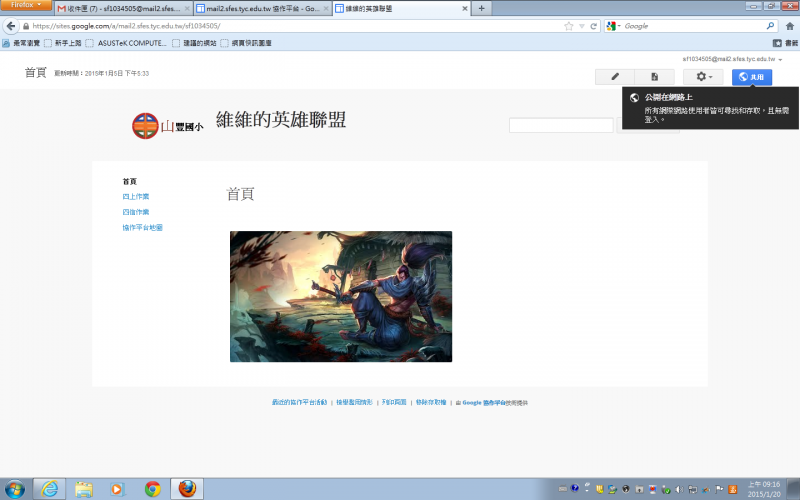
Task: Bookmark this page with the star icon
Action: (x=568, y=26)
